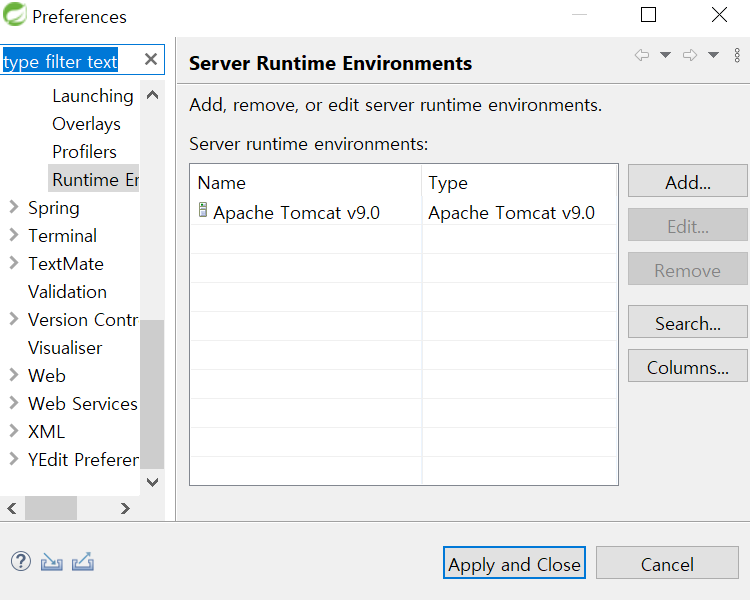Expand the XML tree node
750x600 pixels.
14,431
